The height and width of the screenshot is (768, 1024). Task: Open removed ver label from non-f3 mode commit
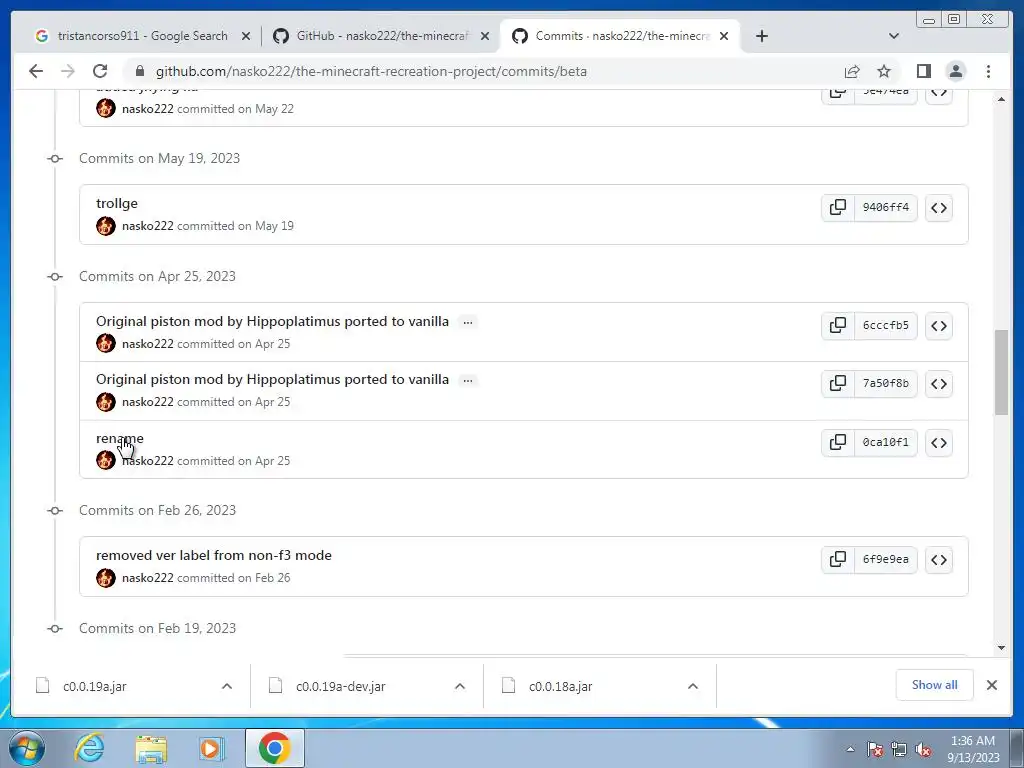click(214, 555)
